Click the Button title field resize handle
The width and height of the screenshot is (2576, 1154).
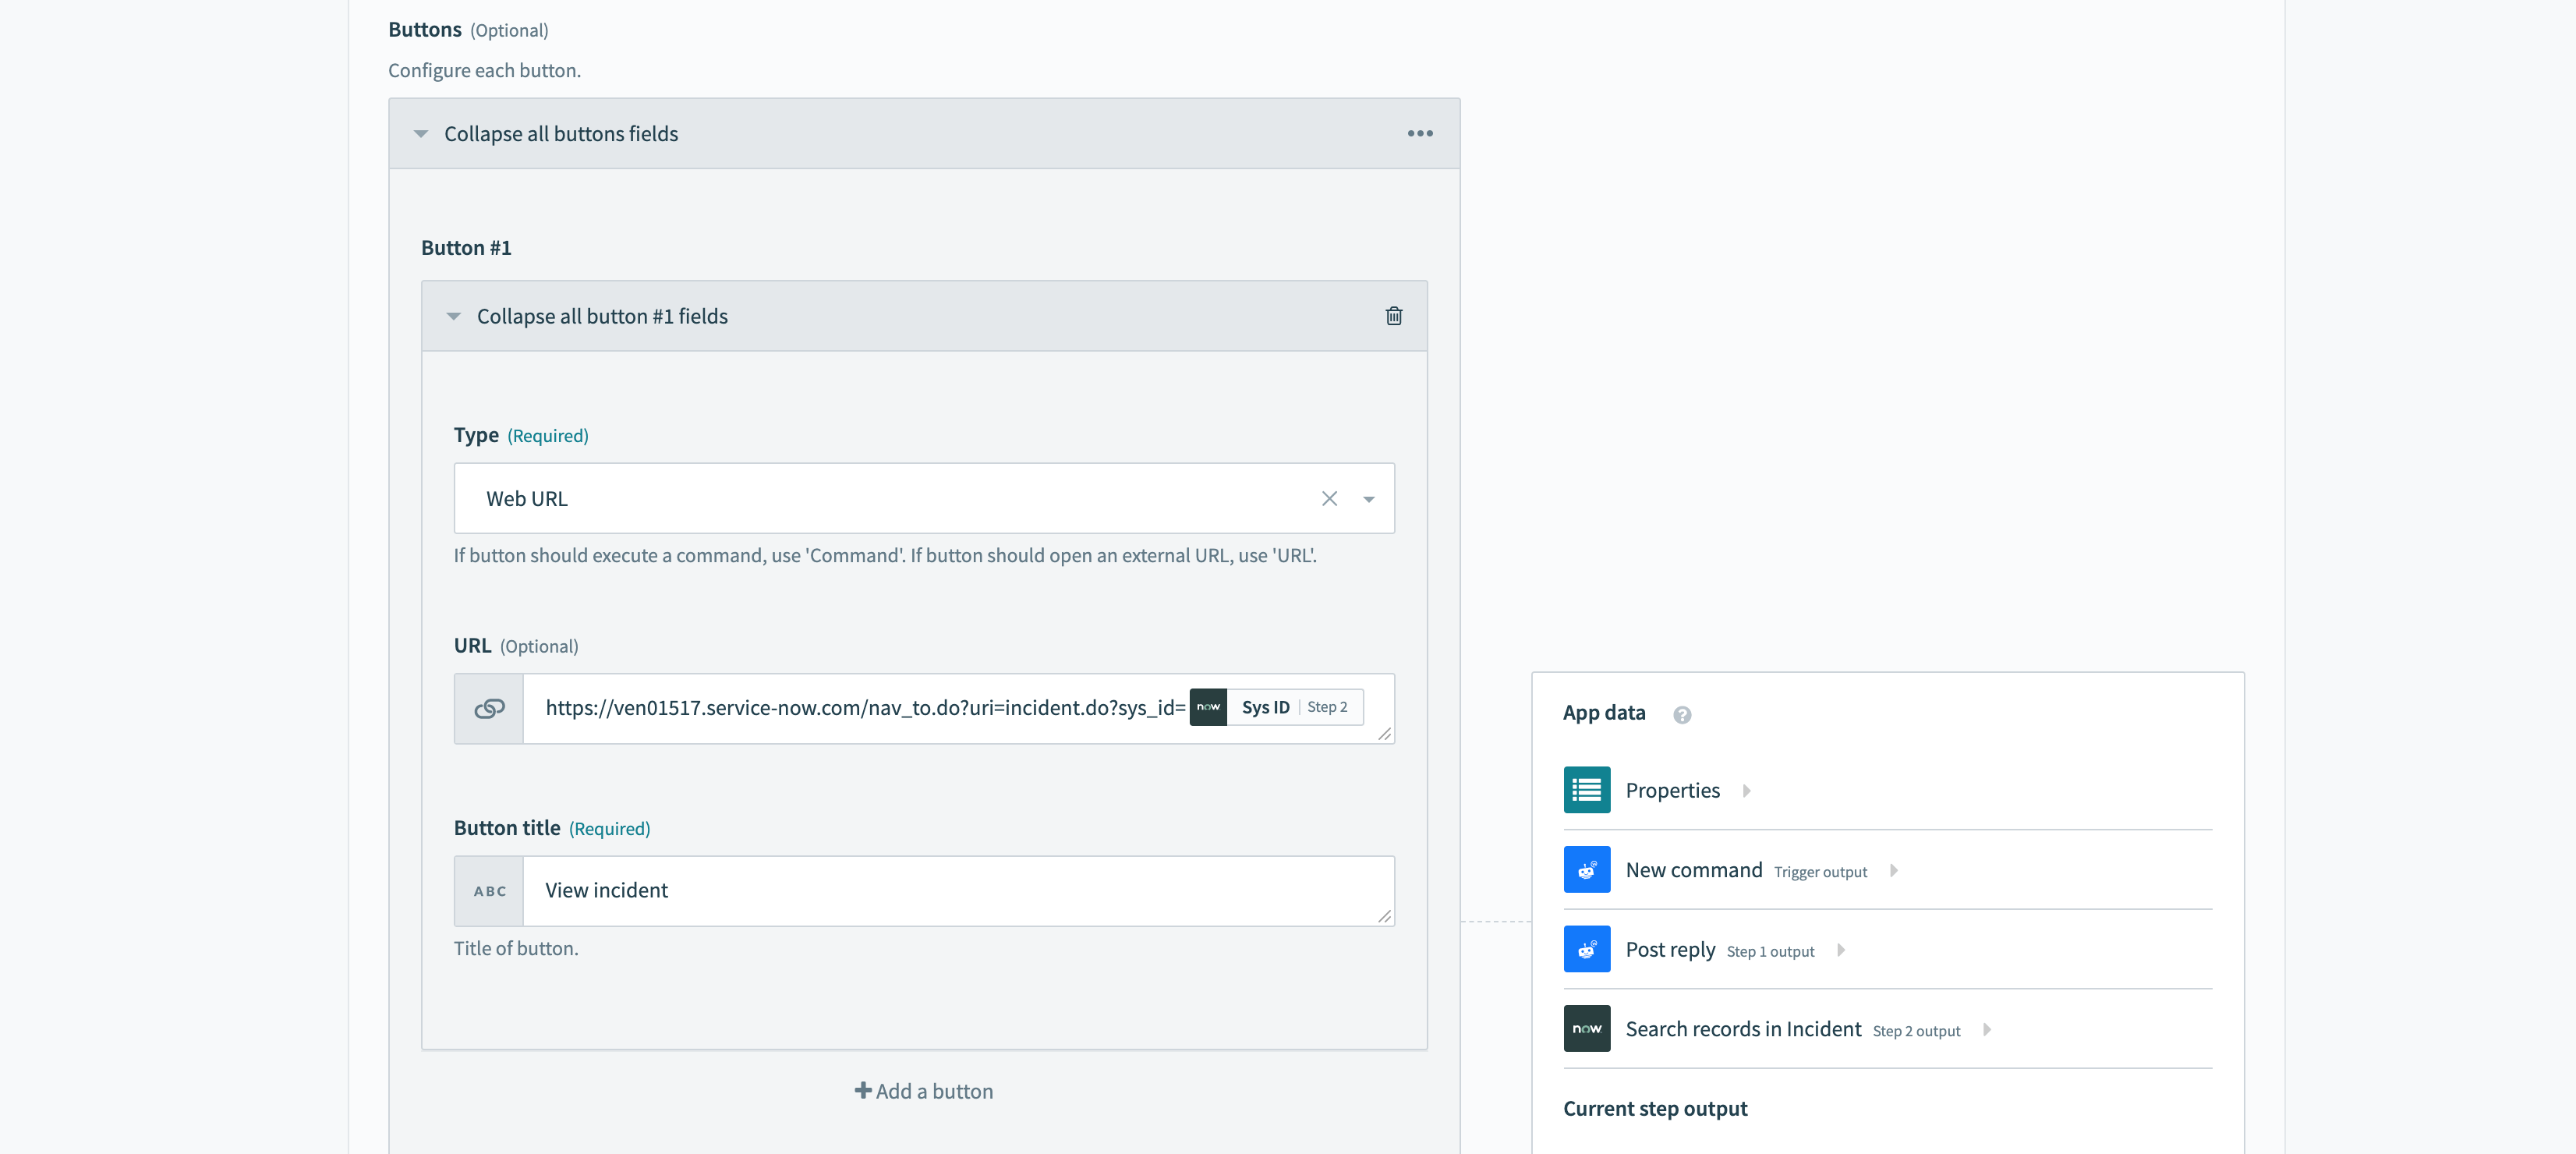(x=1385, y=916)
